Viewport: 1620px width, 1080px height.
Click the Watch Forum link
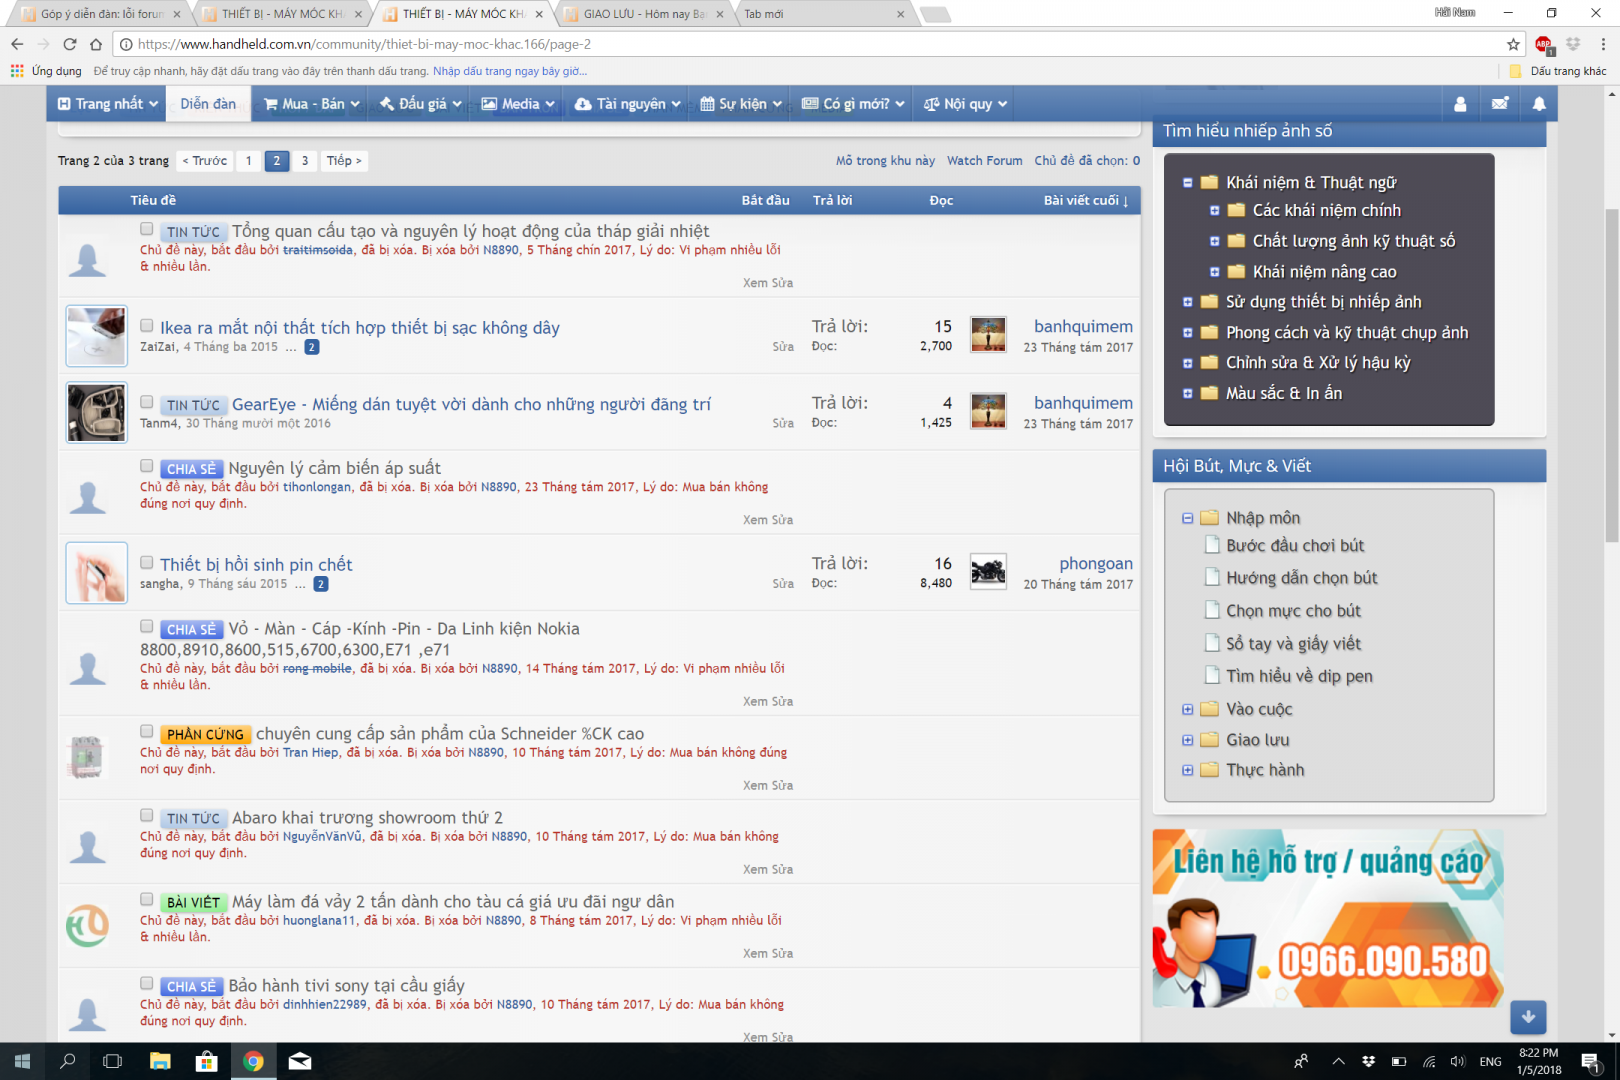[x=984, y=161]
